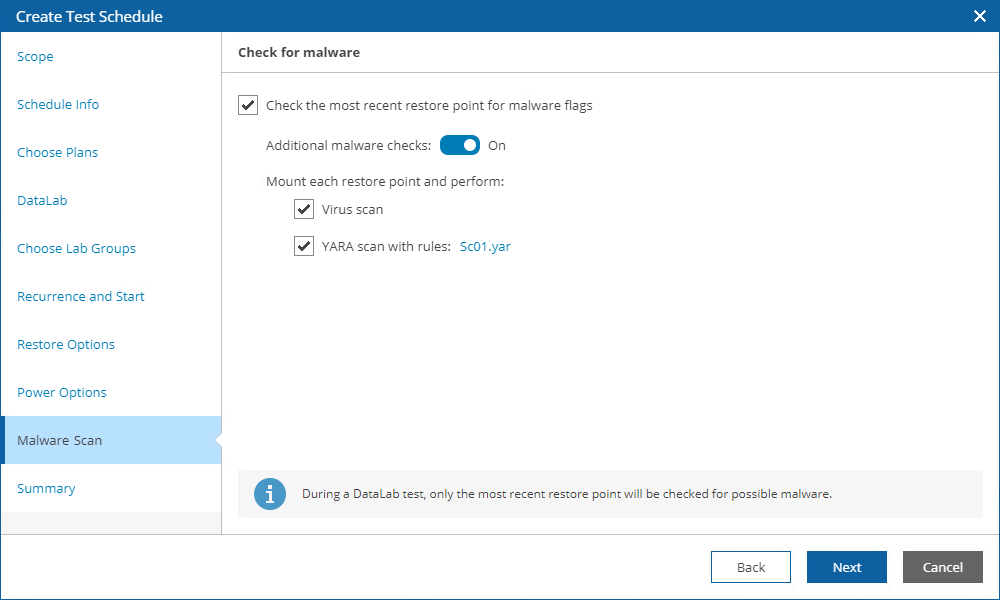The width and height of the screenshot is (1000, 600).
Task: Select Recurrence and Start settings
Action: click(80, 296)
